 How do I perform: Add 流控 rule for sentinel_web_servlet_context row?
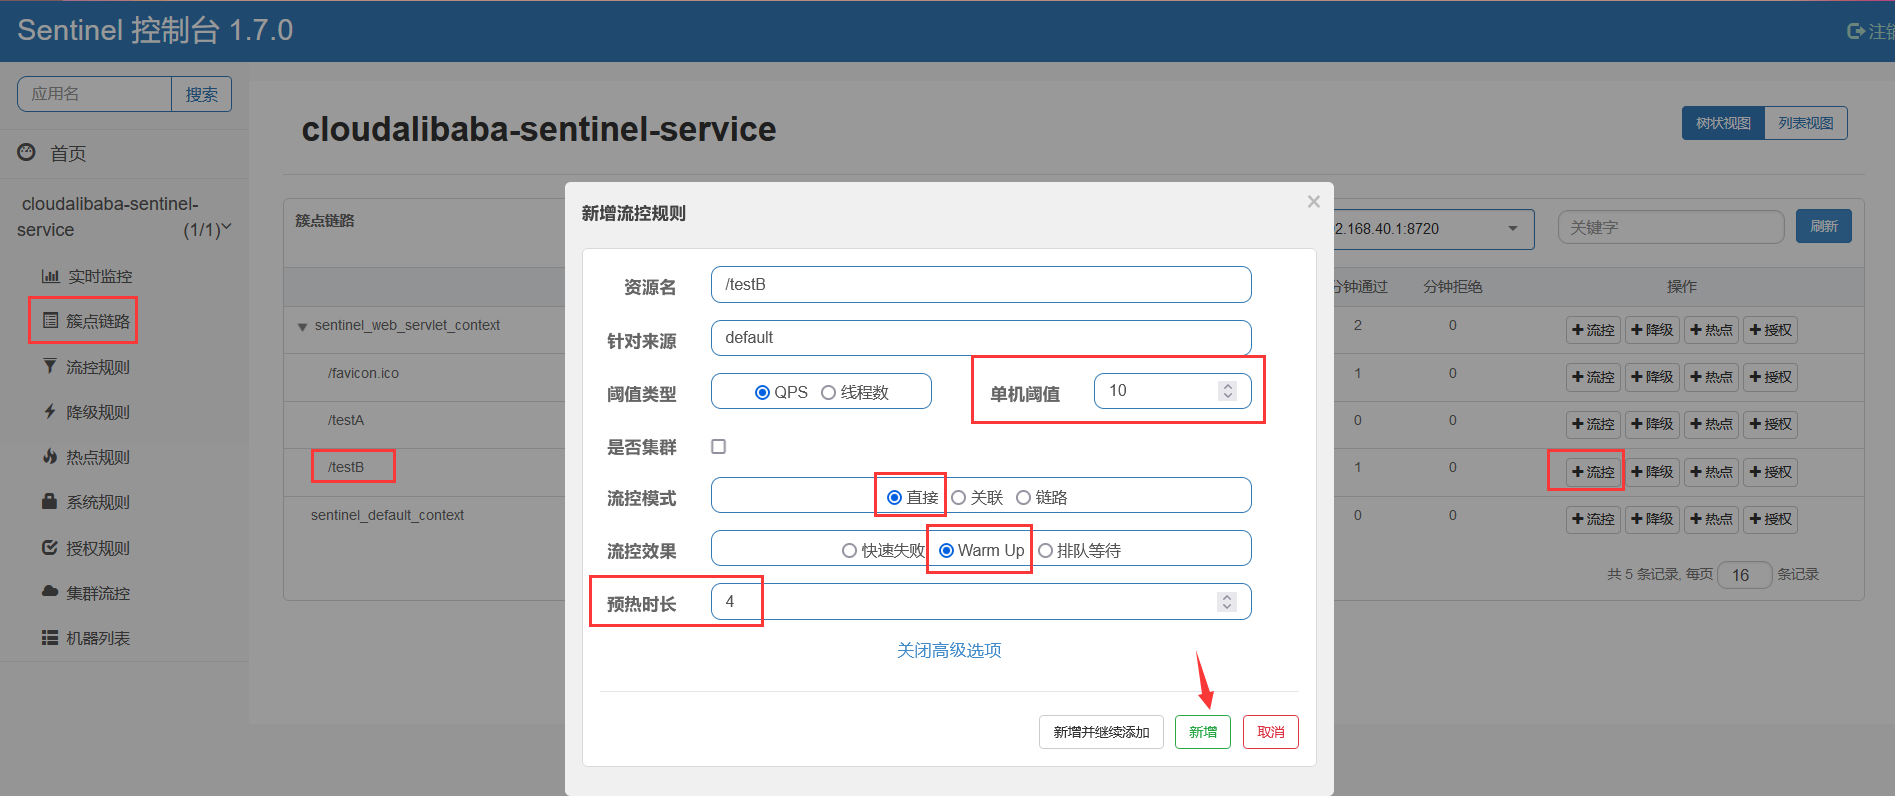[1593, 330]
